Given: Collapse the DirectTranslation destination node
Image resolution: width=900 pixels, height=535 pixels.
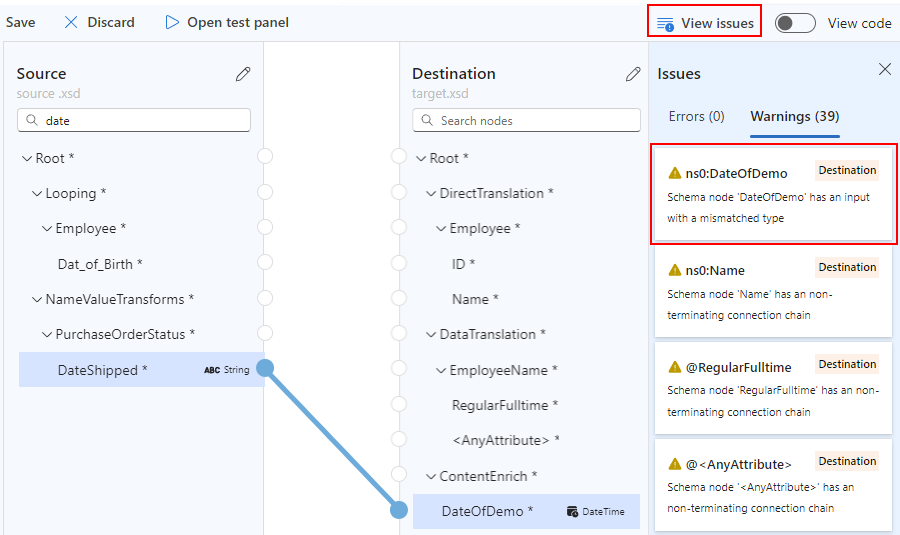Looking at the screenshot, I should pos(431,194).
